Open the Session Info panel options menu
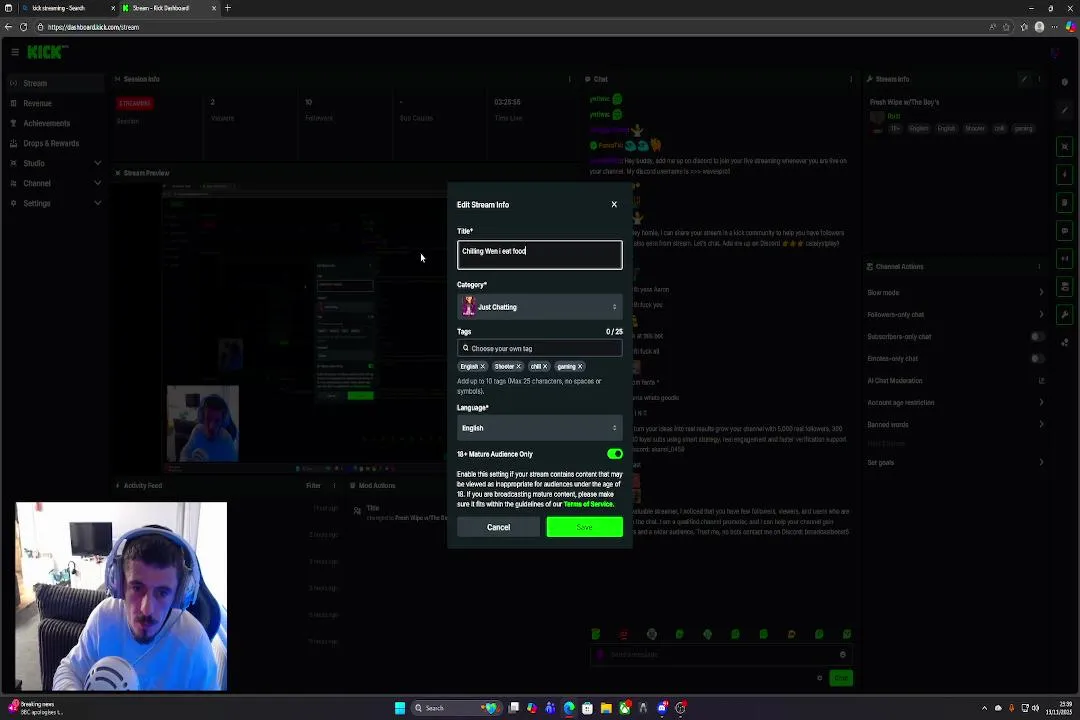 pos(569,79)
